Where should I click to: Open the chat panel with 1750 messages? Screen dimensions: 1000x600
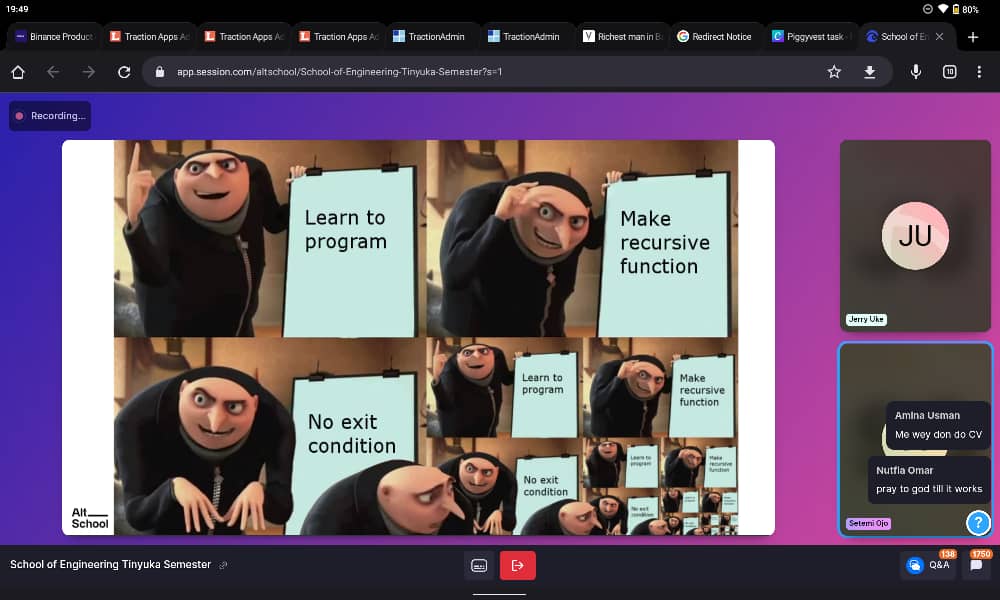pyautogui.click(x=976, y=565)
